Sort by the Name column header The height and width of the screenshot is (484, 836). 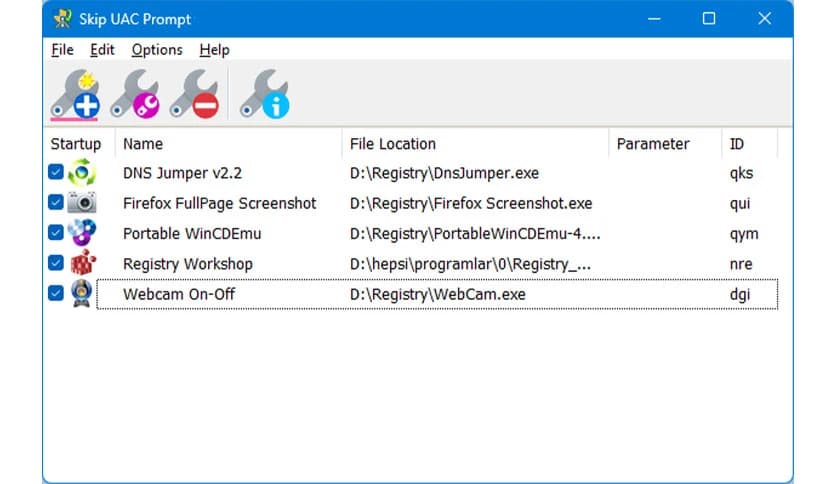click(228, 143)
